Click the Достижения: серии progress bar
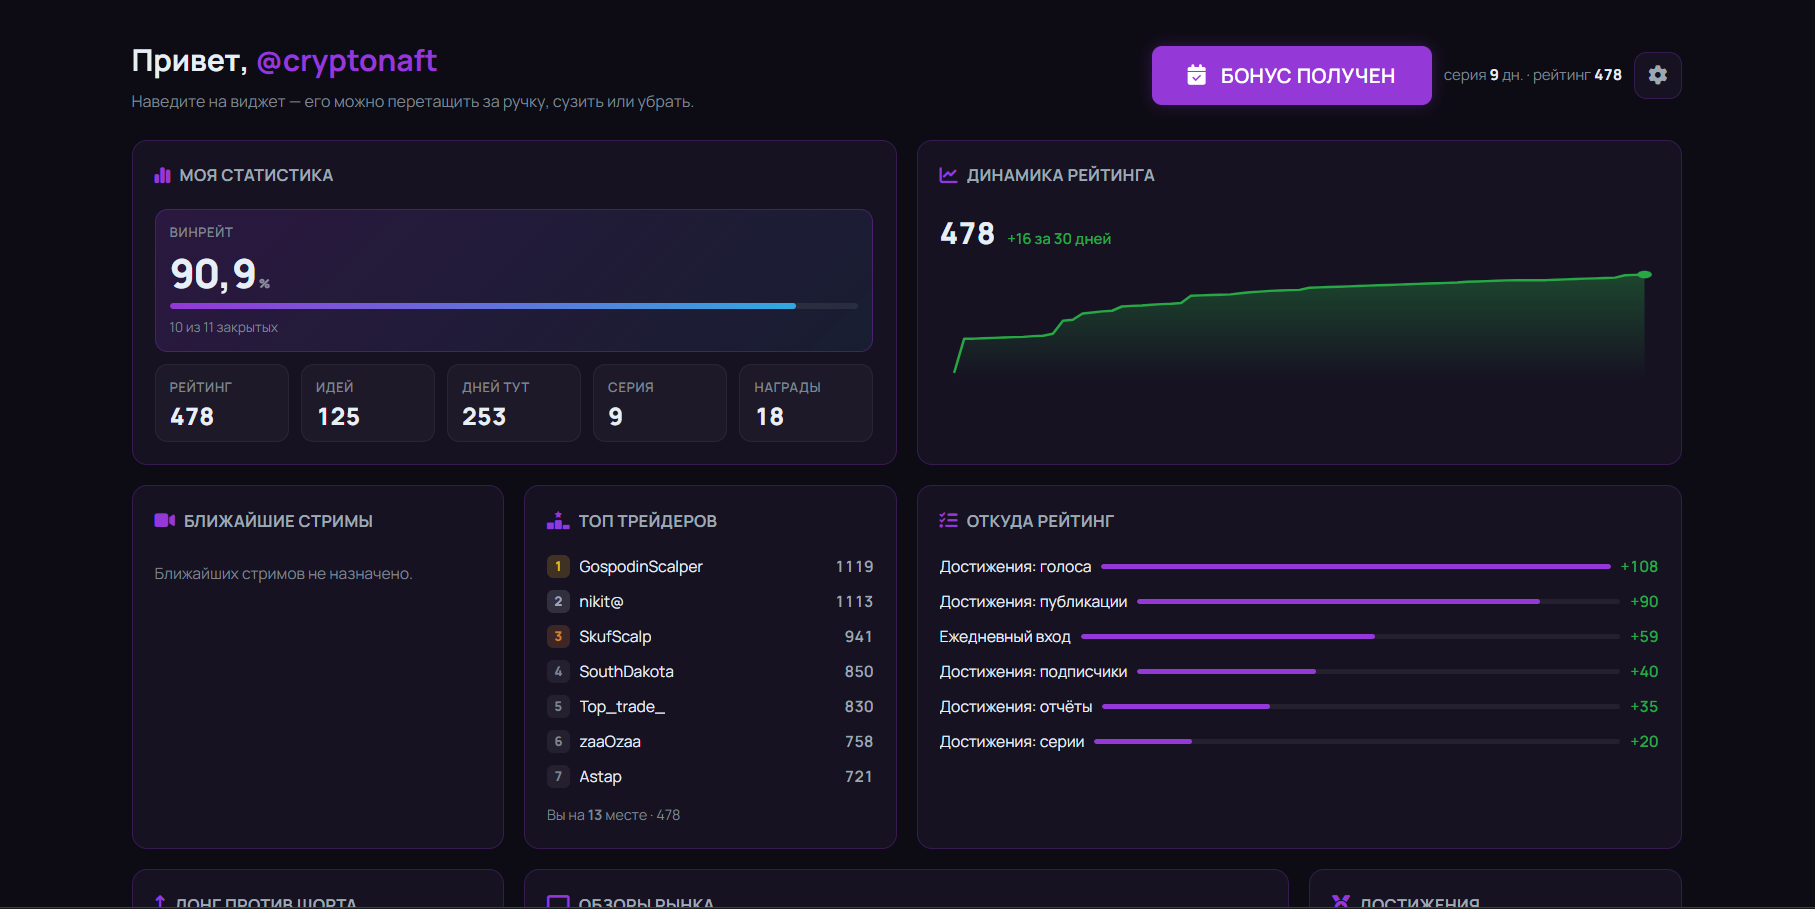Screen dimensions: 1815x909 click(1357, 742)
